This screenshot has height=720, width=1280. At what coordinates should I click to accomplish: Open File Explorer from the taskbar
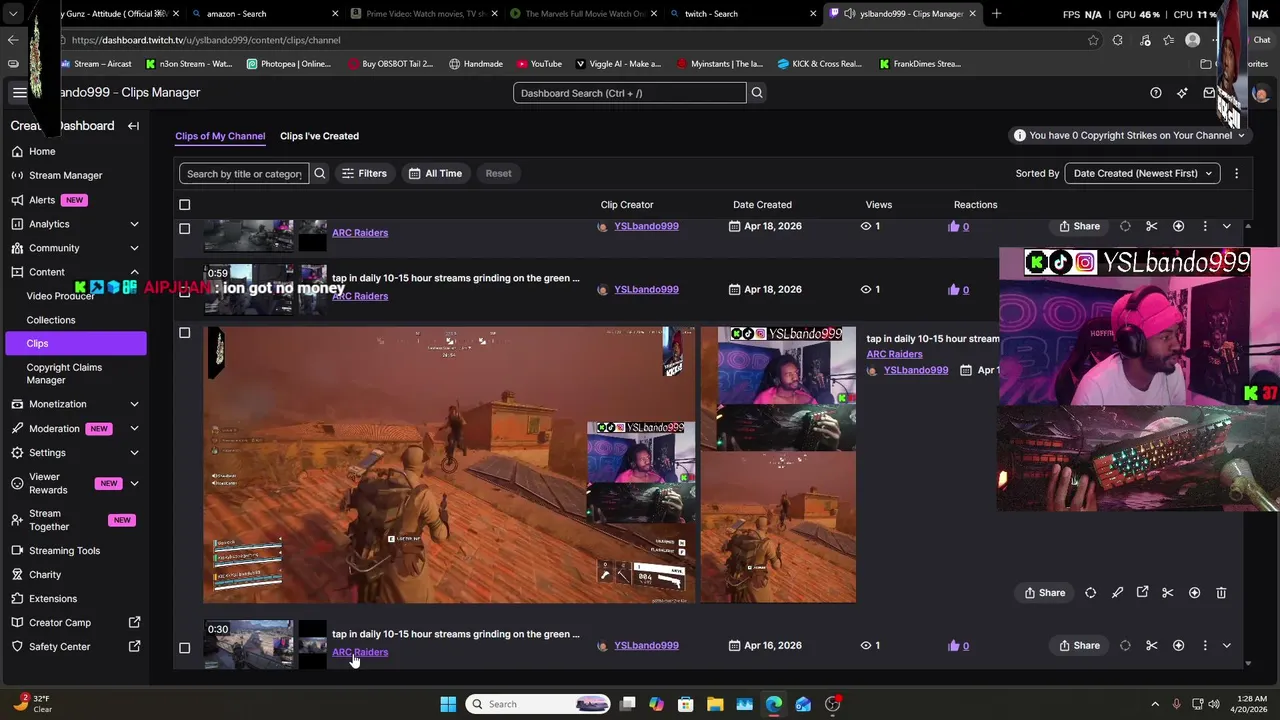(x=715, y=704)
